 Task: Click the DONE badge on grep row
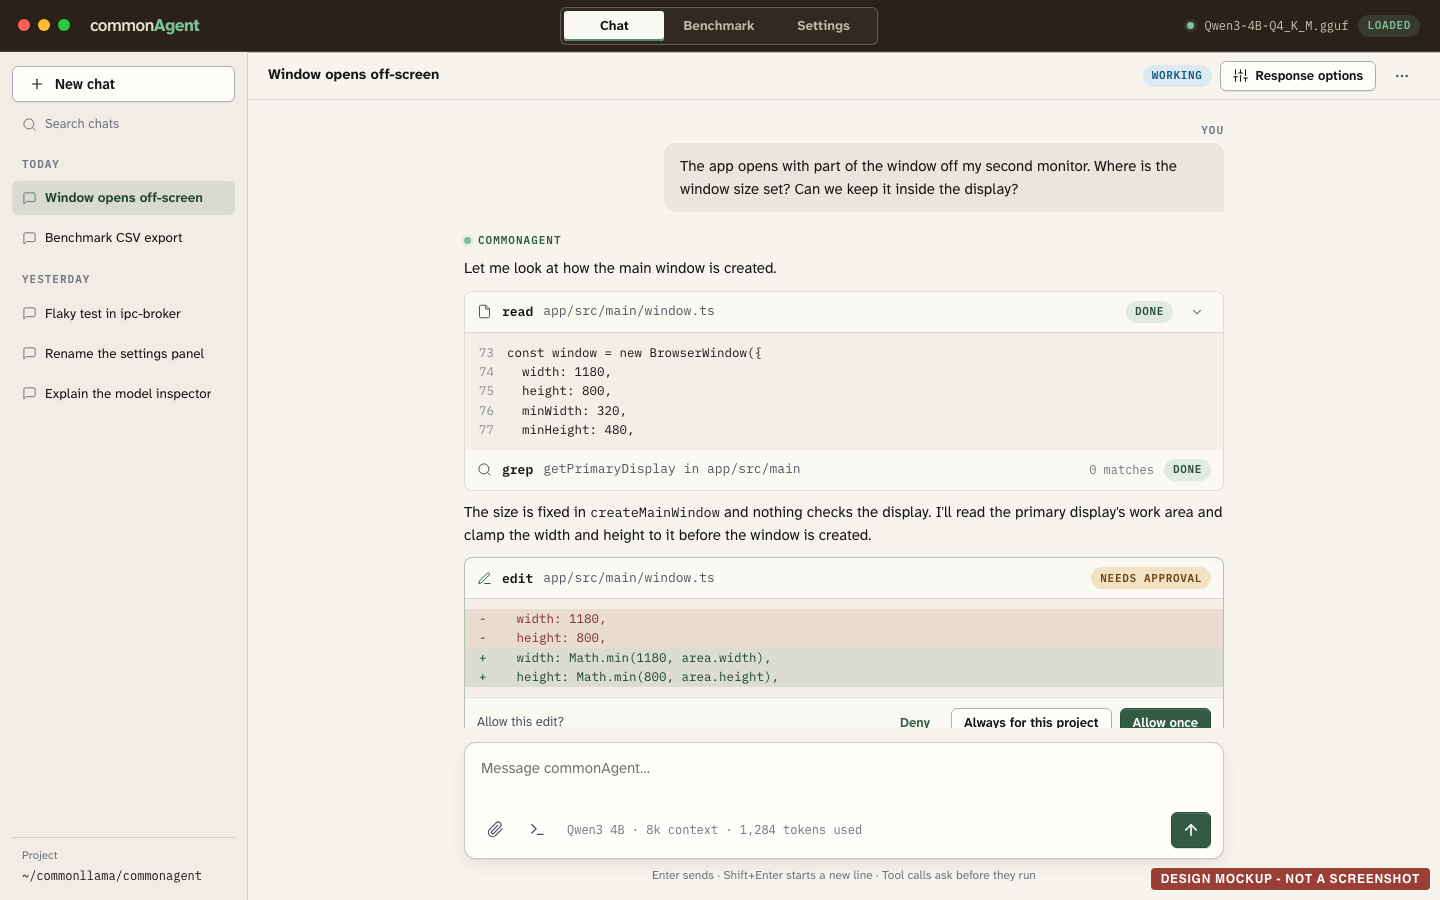[x=1187, y=470]
